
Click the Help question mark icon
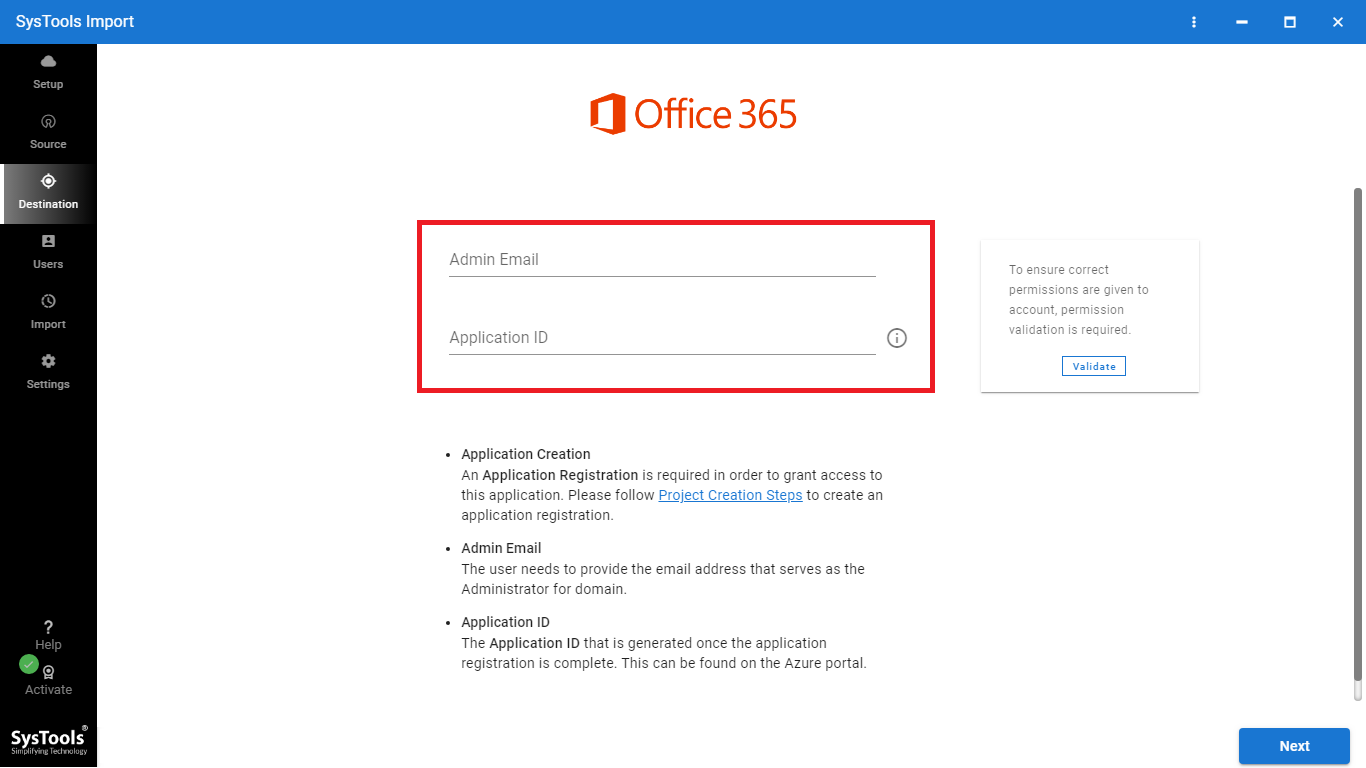[x=48, y=627]
